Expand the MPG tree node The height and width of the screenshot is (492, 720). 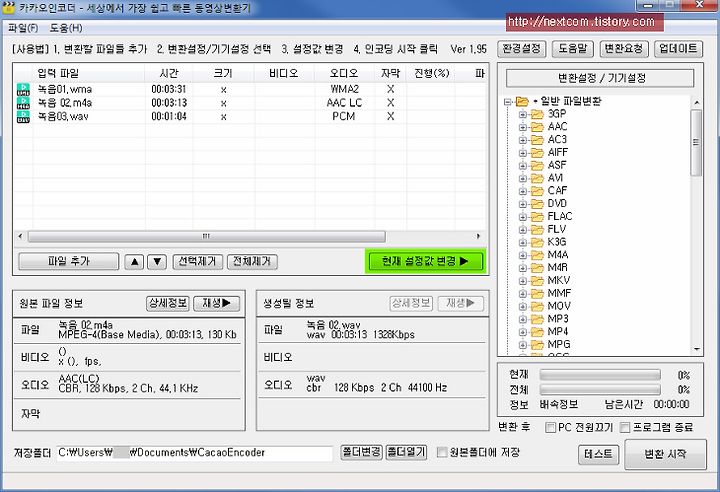pos(523,345)
